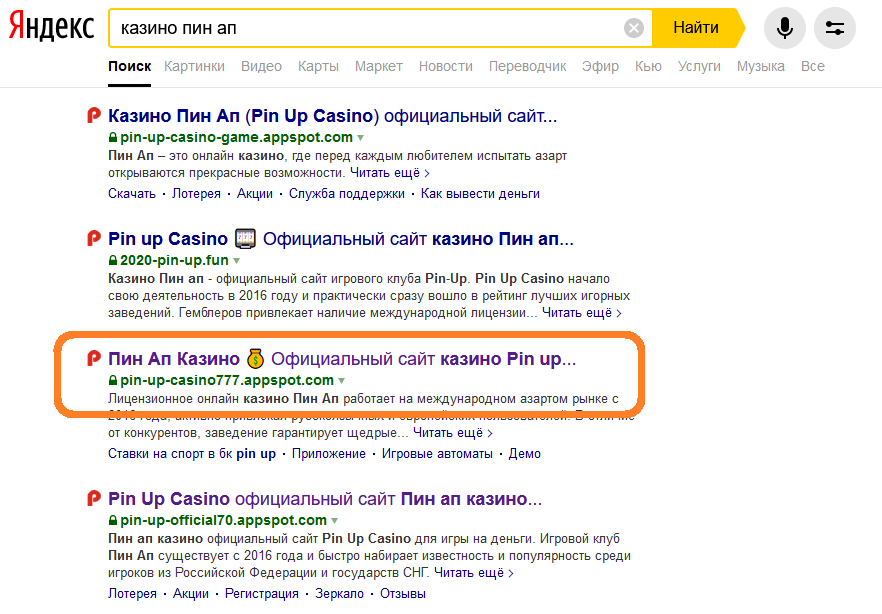Open Акции sitelink under official70 result
882x614 pixels.
pyautogui.click(x=191, y=594)
